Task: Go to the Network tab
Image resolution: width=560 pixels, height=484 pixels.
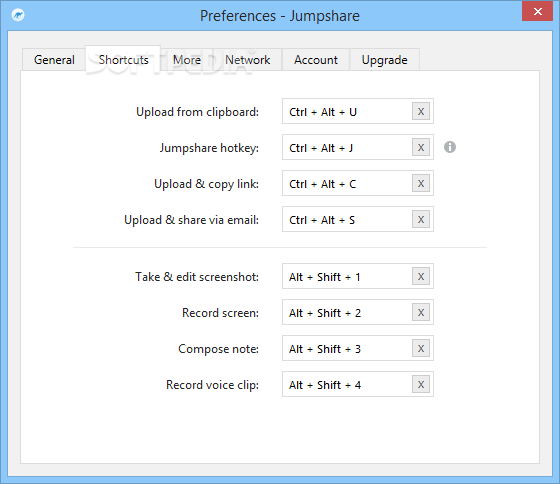Action: pyautogui.click(x=248, y=60)
